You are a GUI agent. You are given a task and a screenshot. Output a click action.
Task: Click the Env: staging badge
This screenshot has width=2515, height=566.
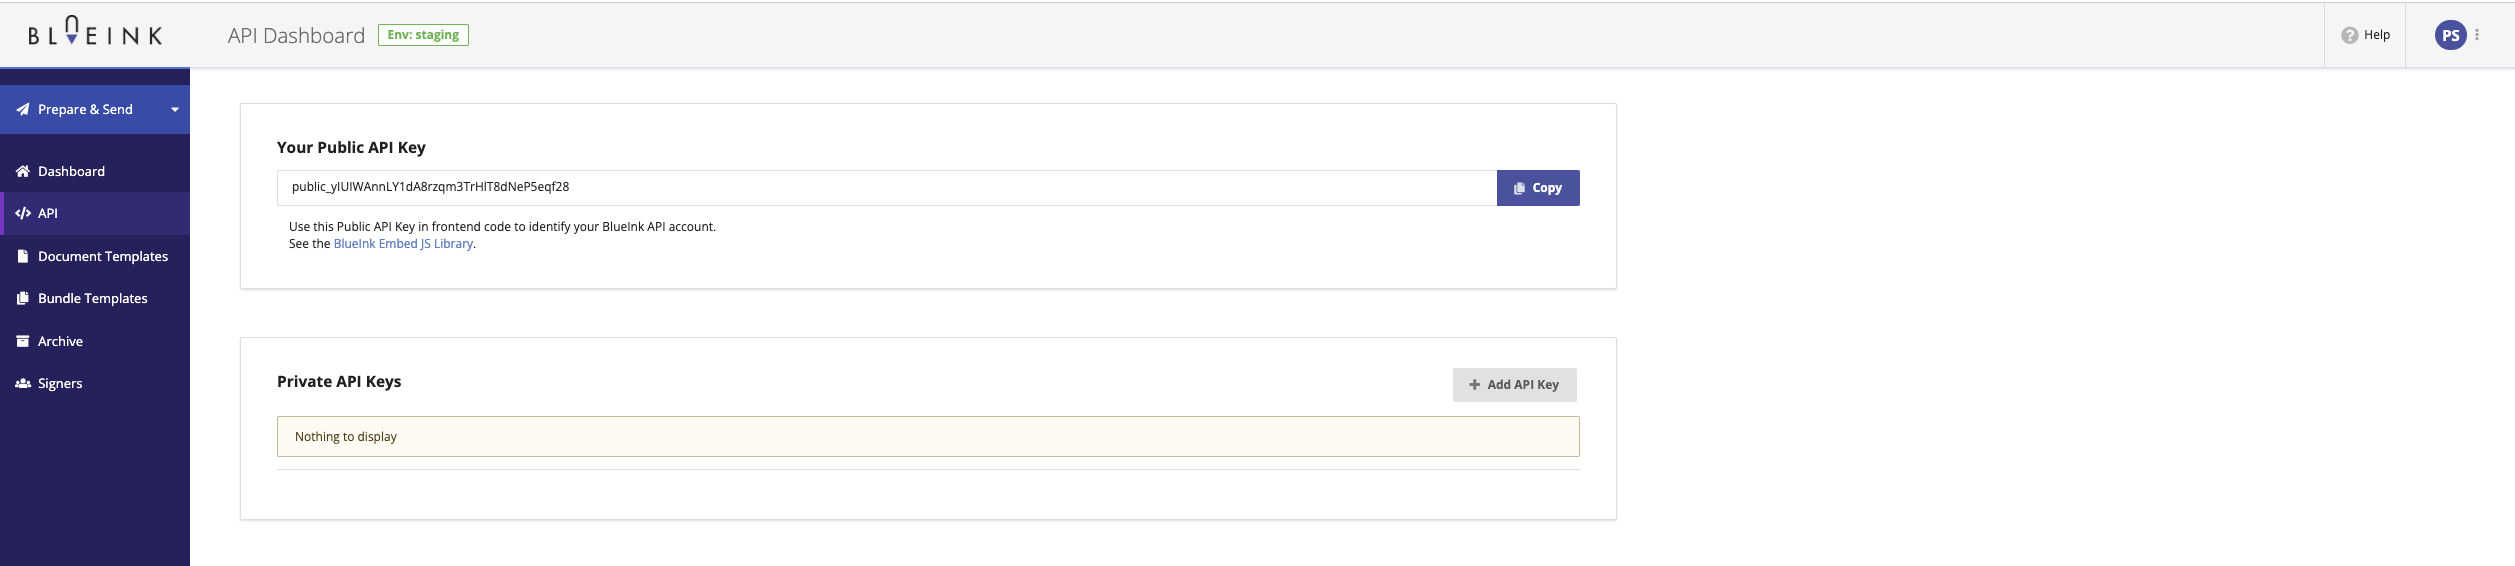[423, 35]
